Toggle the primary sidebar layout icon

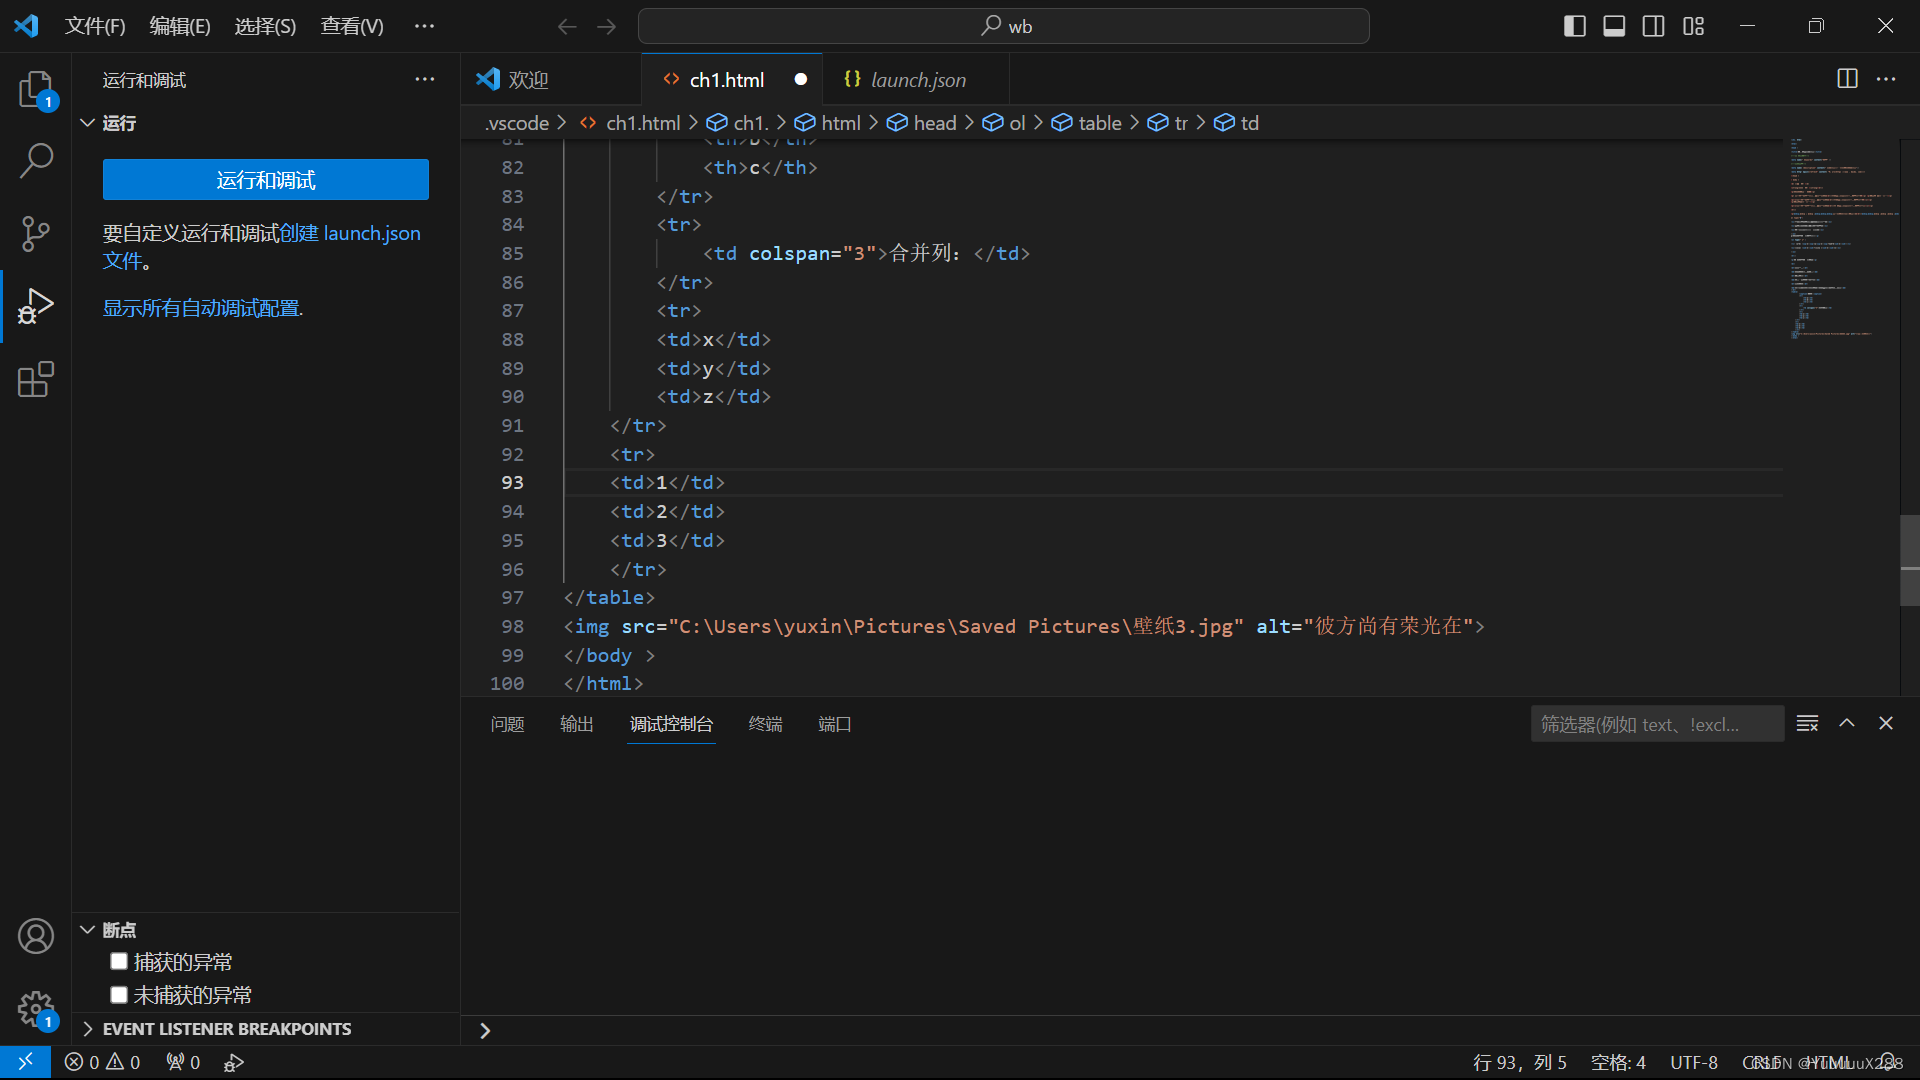coord(1574,26)
